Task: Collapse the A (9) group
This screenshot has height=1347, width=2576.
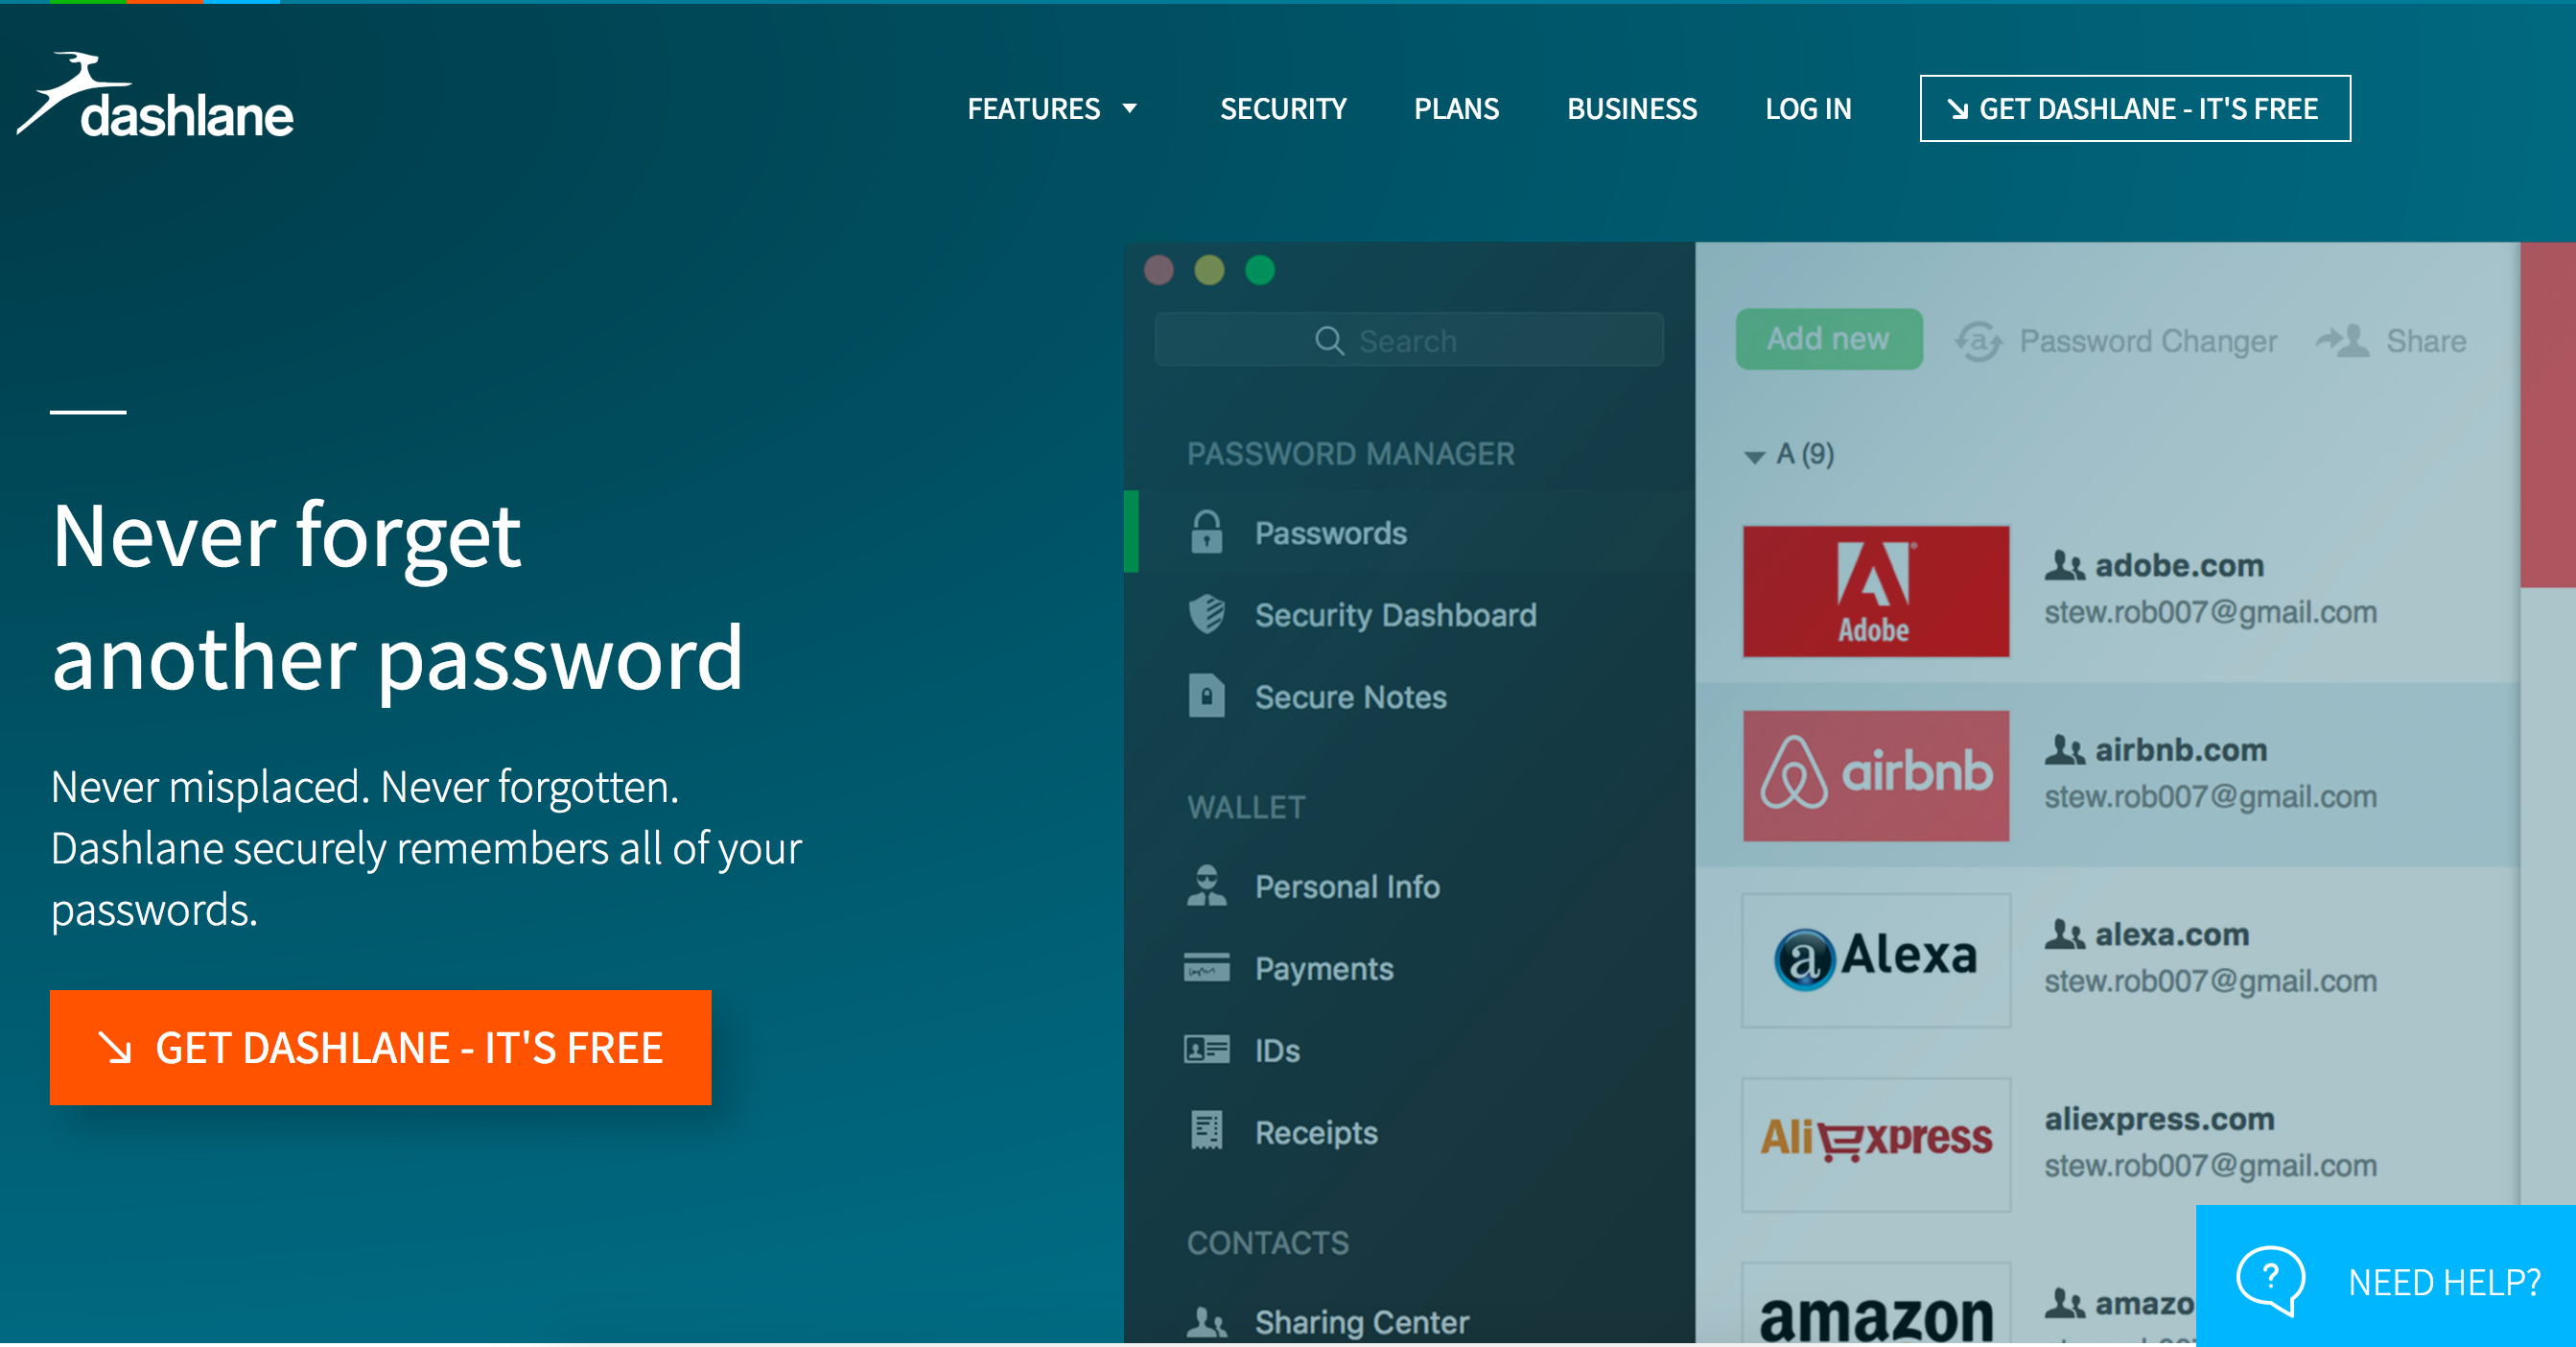Action: pyautogui.click(x=1754, y=456)
